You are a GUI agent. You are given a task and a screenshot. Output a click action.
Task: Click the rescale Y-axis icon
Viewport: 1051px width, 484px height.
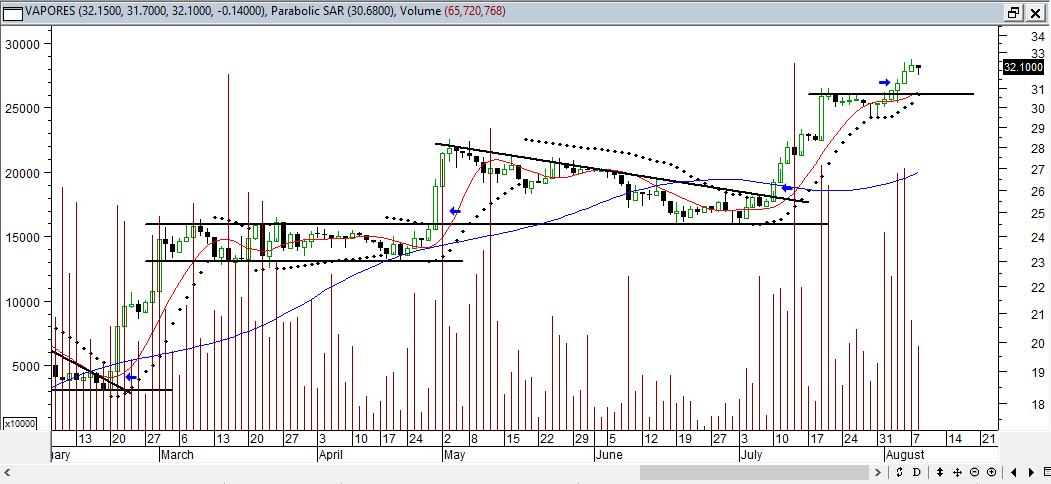tap(900, 472)
